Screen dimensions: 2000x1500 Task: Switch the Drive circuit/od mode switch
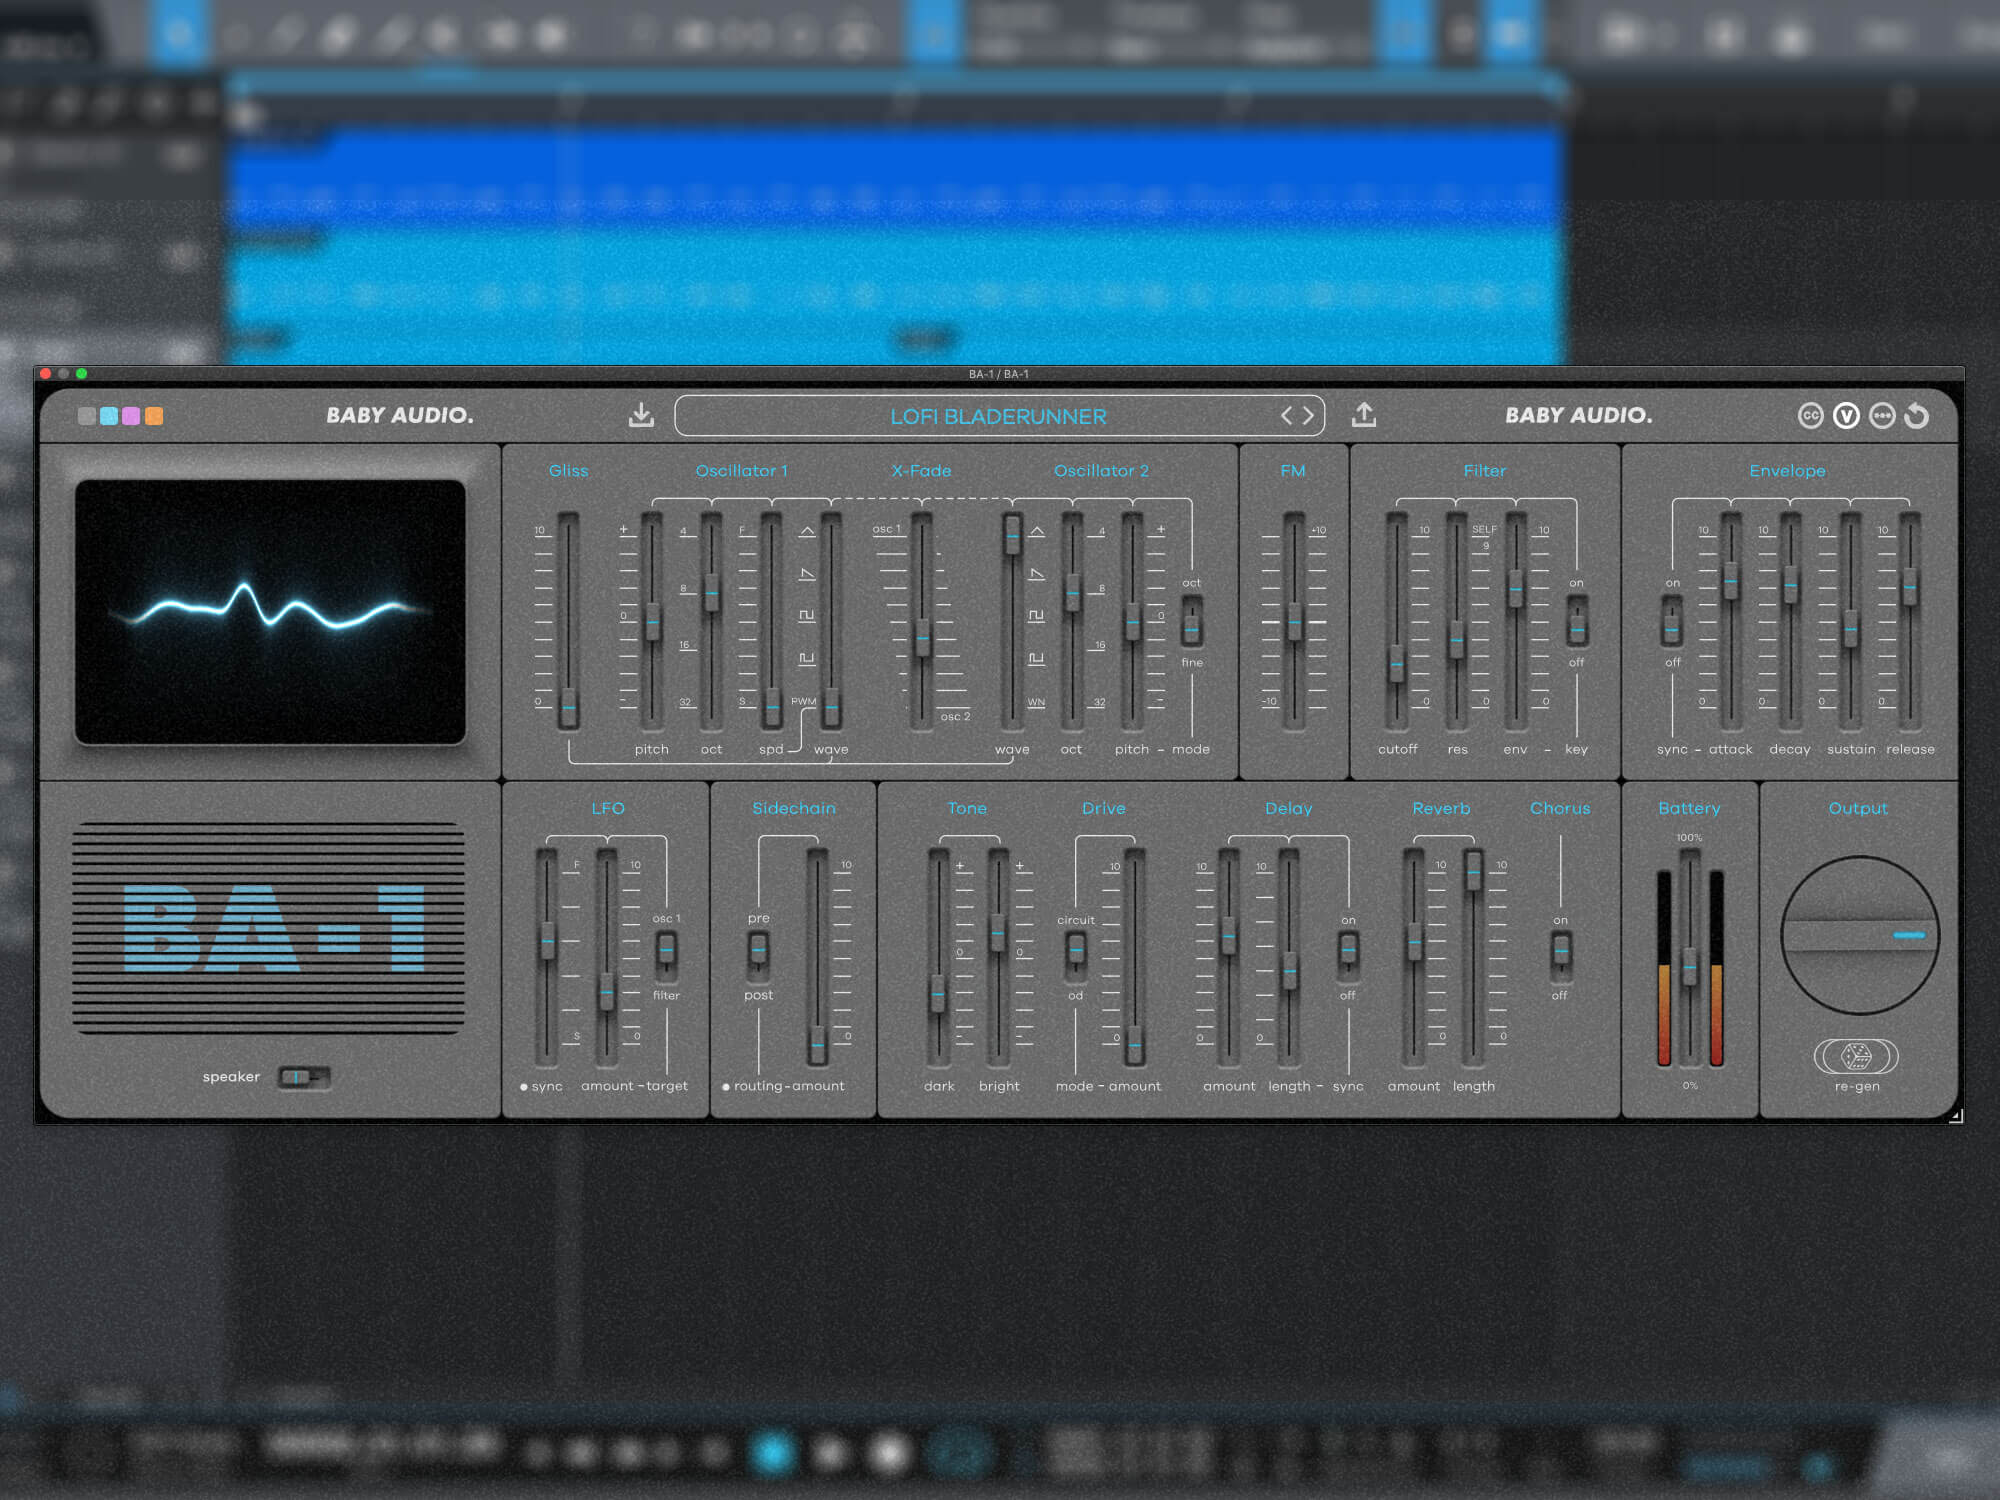coord(1076,950)
